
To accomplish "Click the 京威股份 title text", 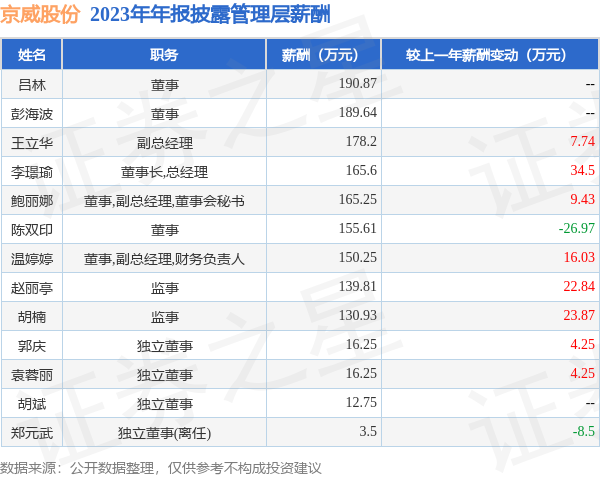I will tap(40, 15).
